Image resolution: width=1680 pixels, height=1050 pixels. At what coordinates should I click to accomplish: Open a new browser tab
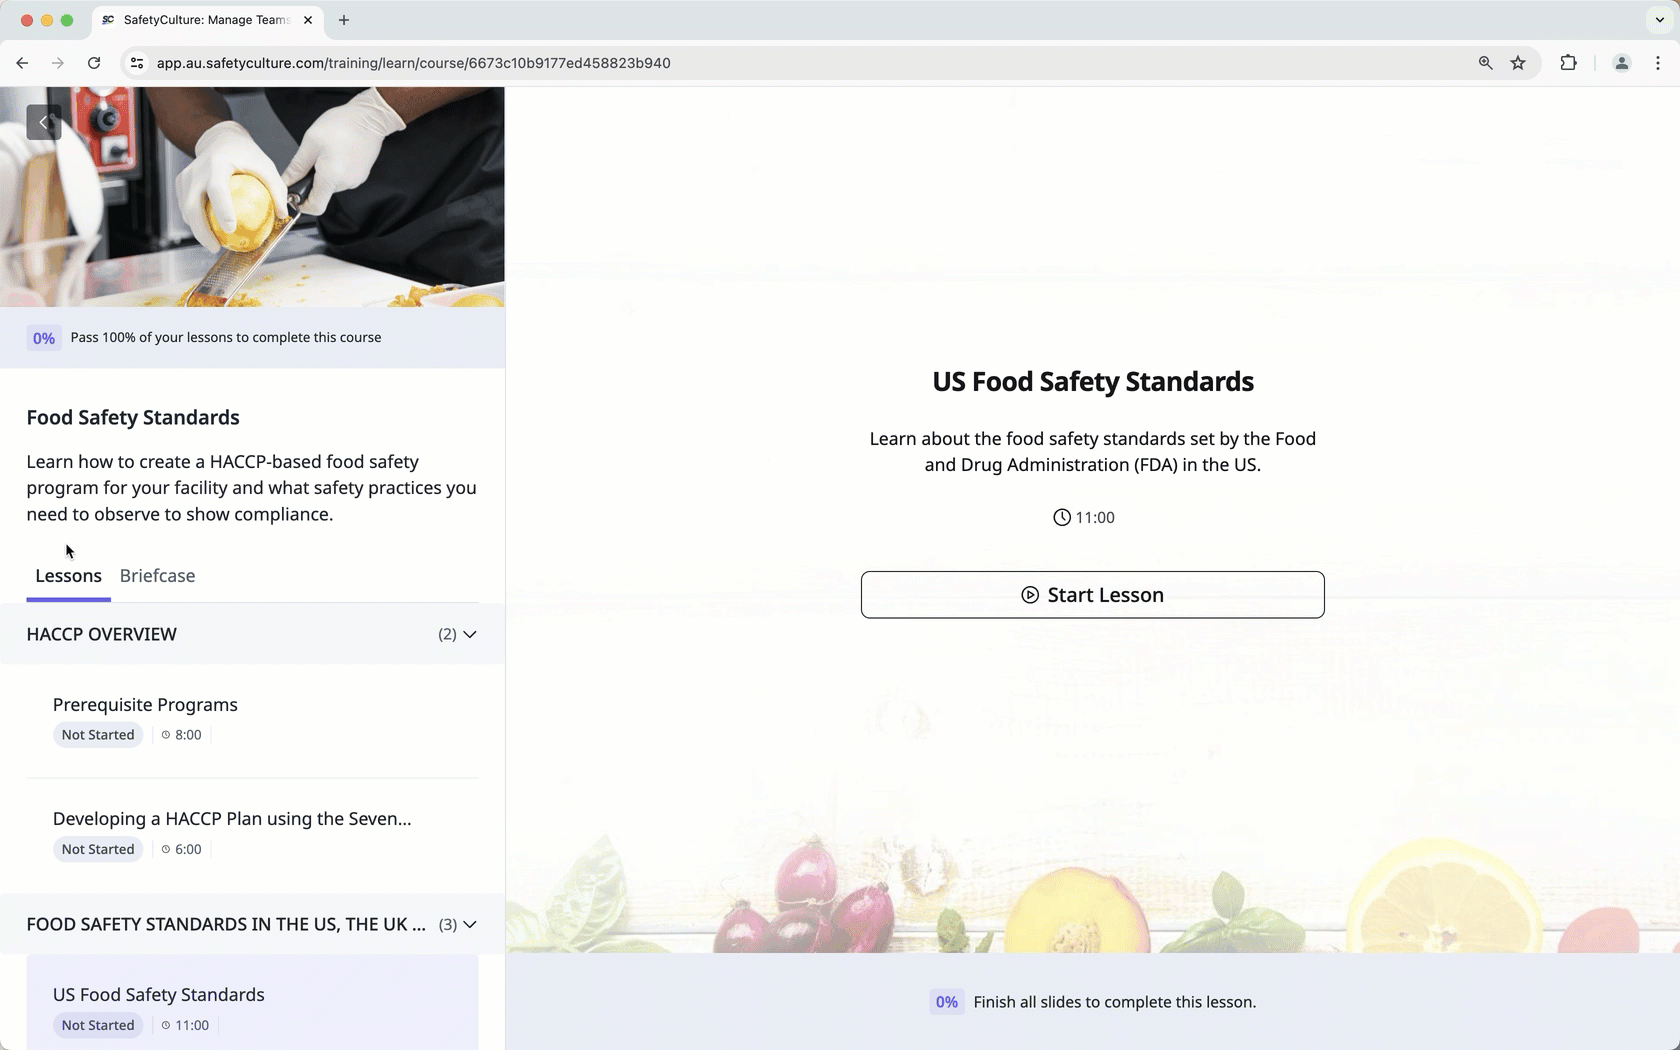344,20
